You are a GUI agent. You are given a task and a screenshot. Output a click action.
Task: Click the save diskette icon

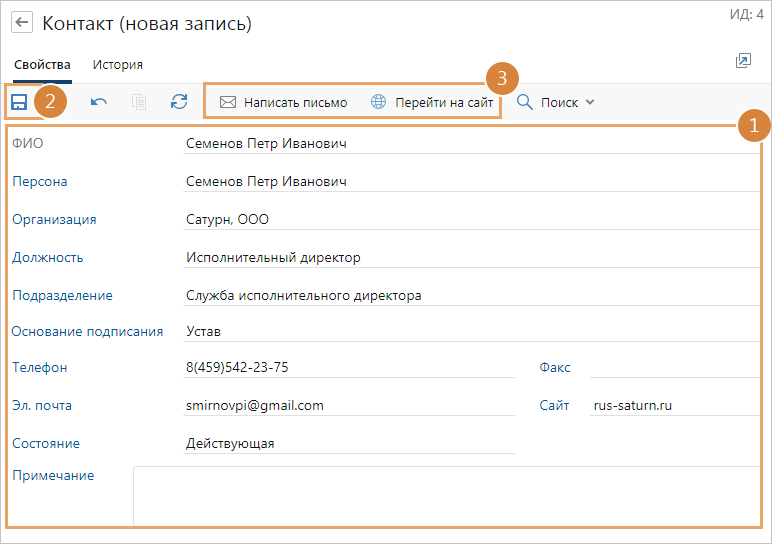(19, 102)
